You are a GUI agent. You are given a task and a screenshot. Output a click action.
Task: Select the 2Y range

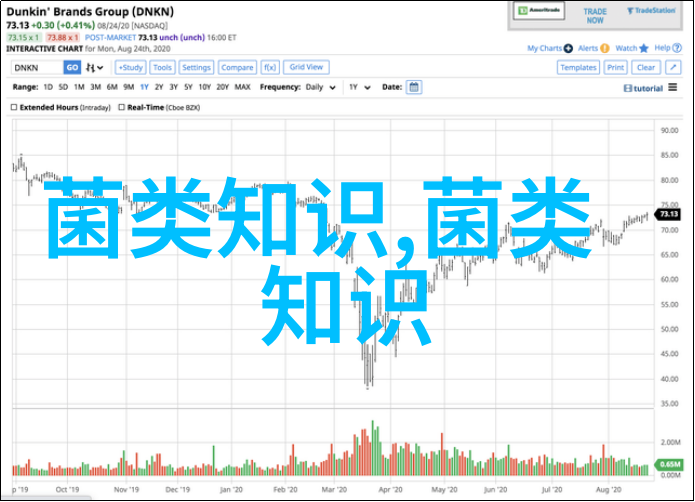159,87
